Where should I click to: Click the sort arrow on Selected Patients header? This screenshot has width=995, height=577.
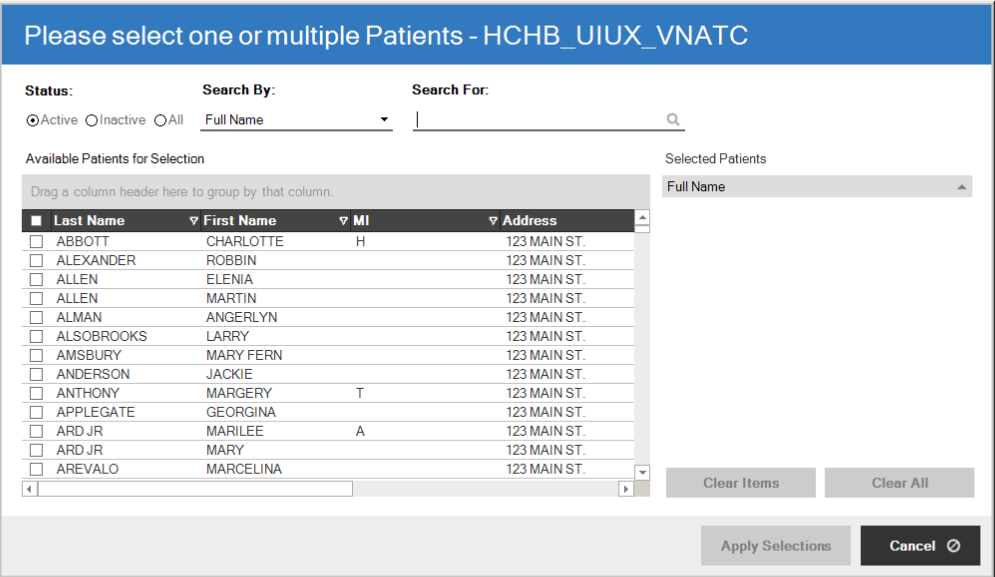coord(962,186)
